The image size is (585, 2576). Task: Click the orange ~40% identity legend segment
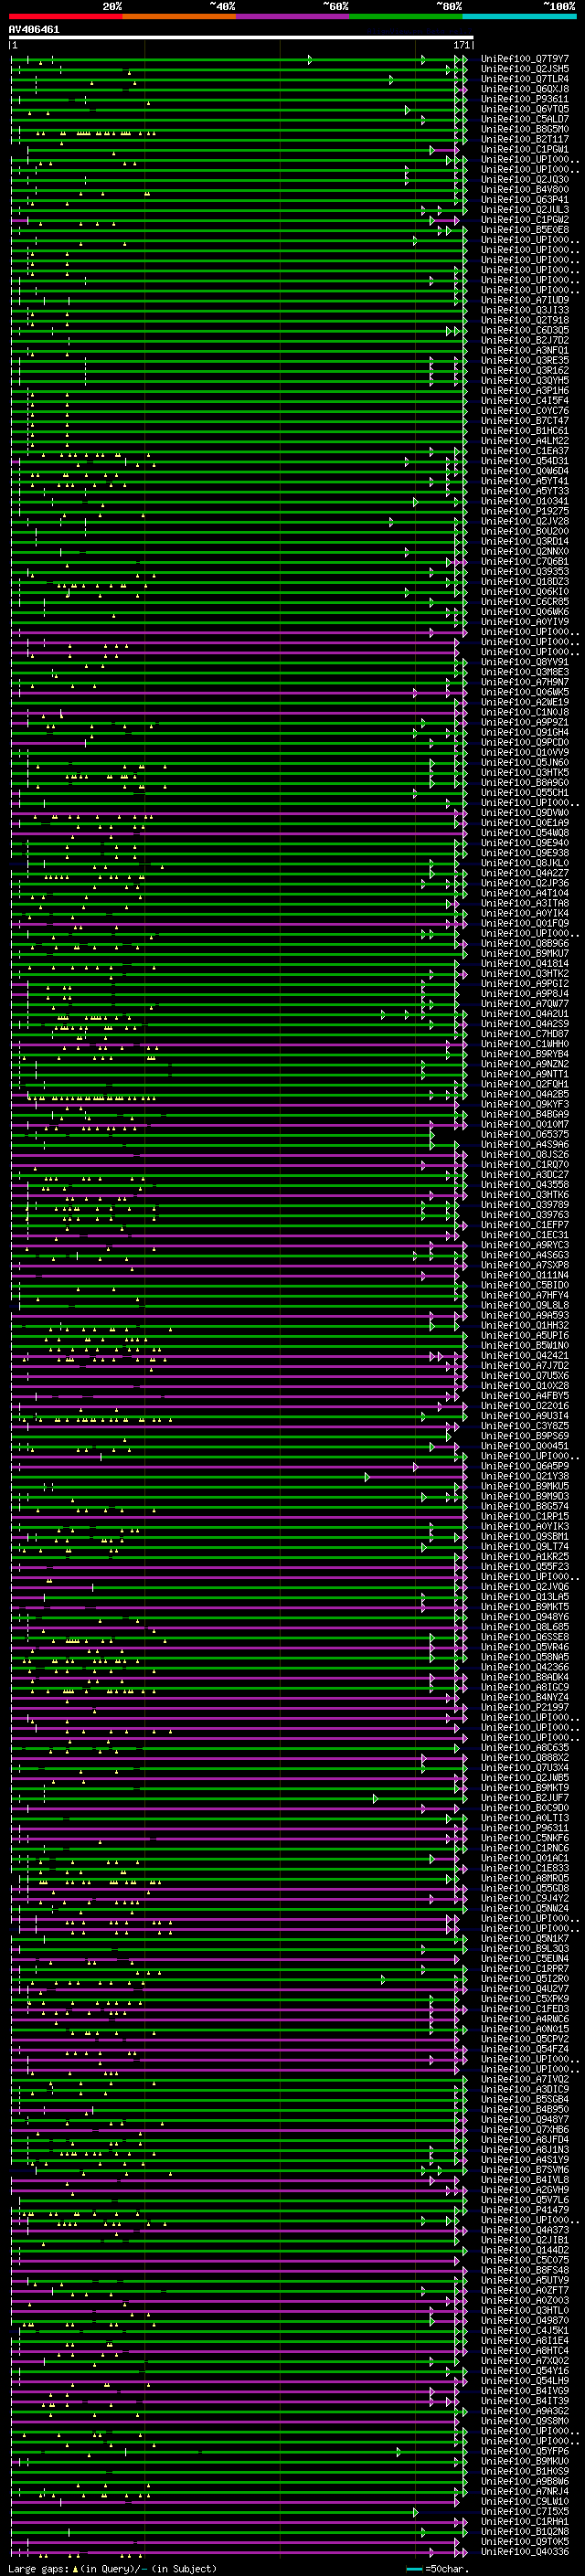[178, 16]
